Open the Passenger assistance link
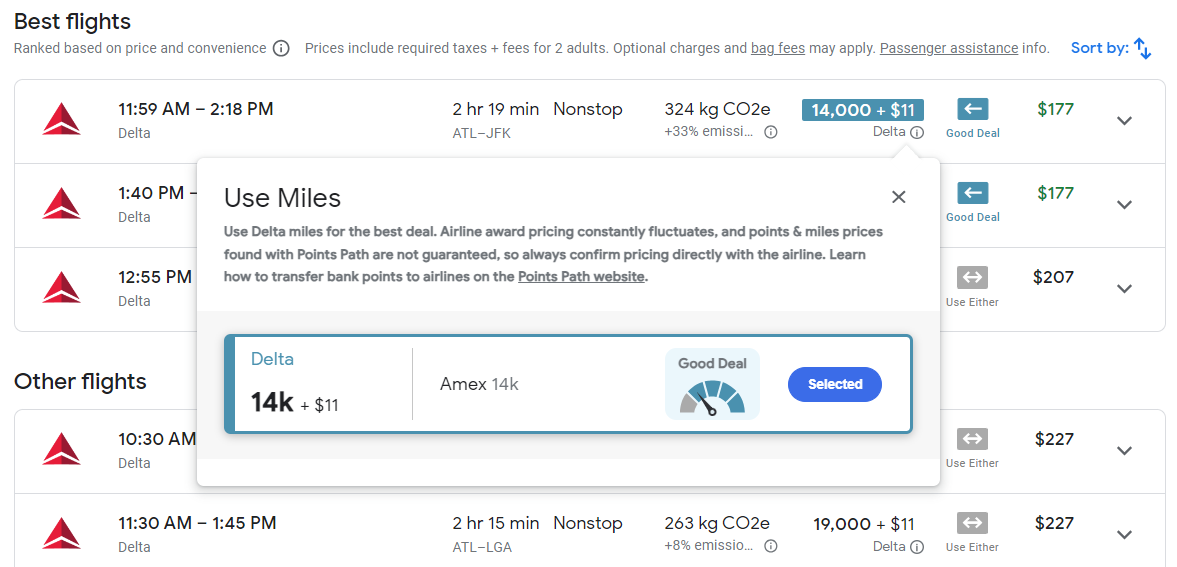 click(948, 48)
